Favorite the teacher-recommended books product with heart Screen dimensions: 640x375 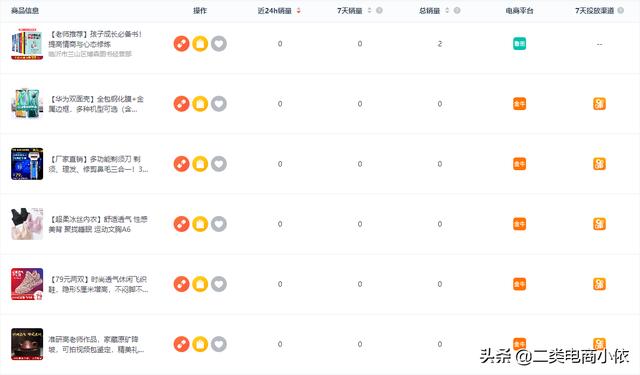pyautogui.click(x=219, y=44)
